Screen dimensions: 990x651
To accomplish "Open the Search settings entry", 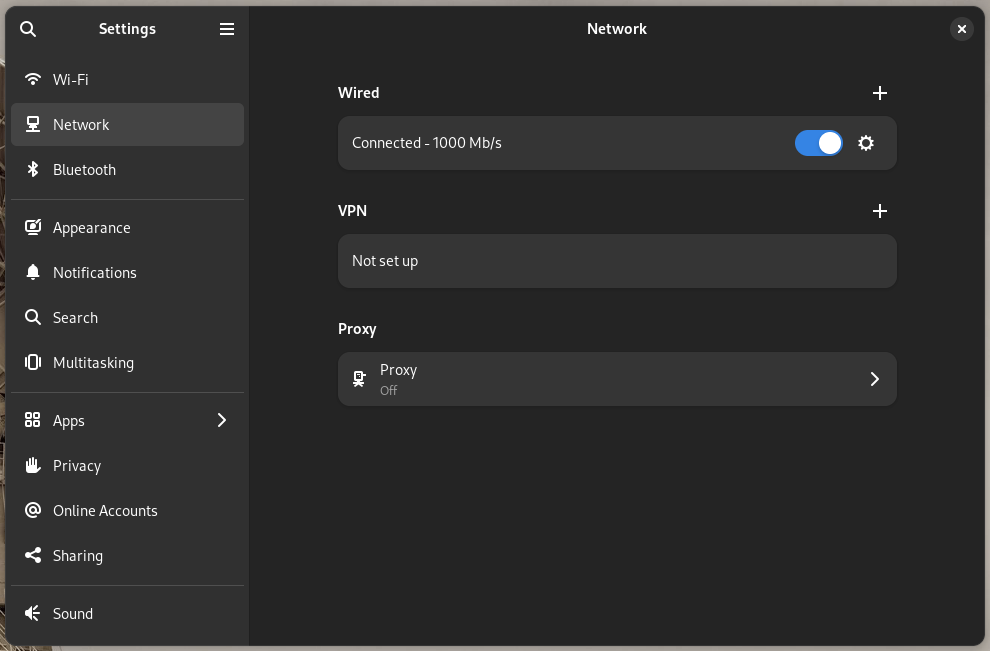I will coord(74,317).
